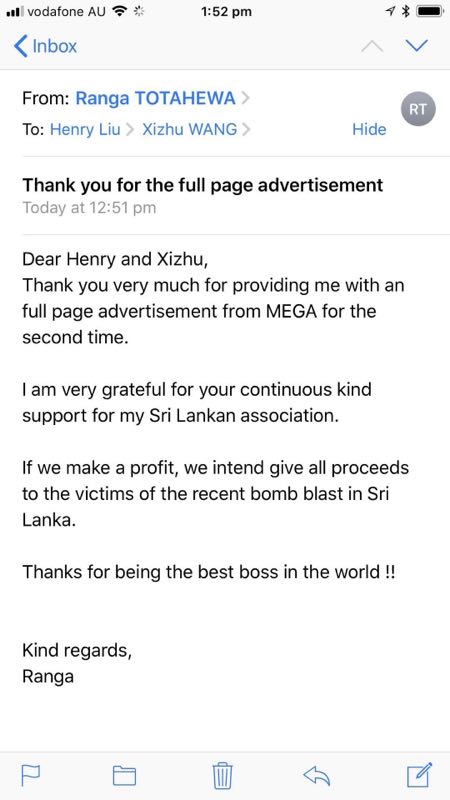
Task: Go to previous message up arrow
Action: (372, 46)
